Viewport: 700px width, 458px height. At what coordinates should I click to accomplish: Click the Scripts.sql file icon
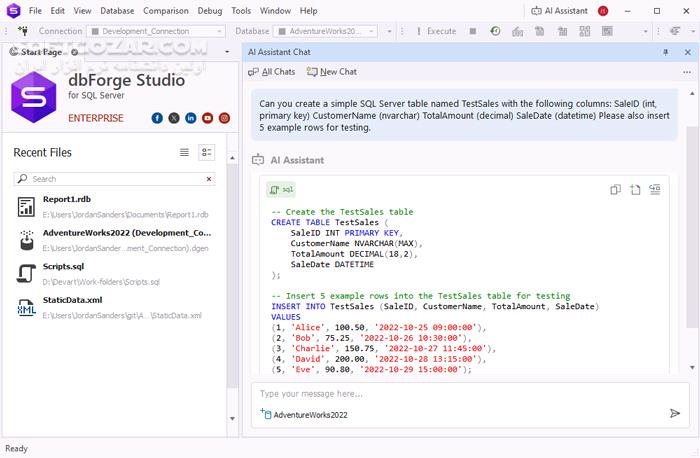[26, 274]
